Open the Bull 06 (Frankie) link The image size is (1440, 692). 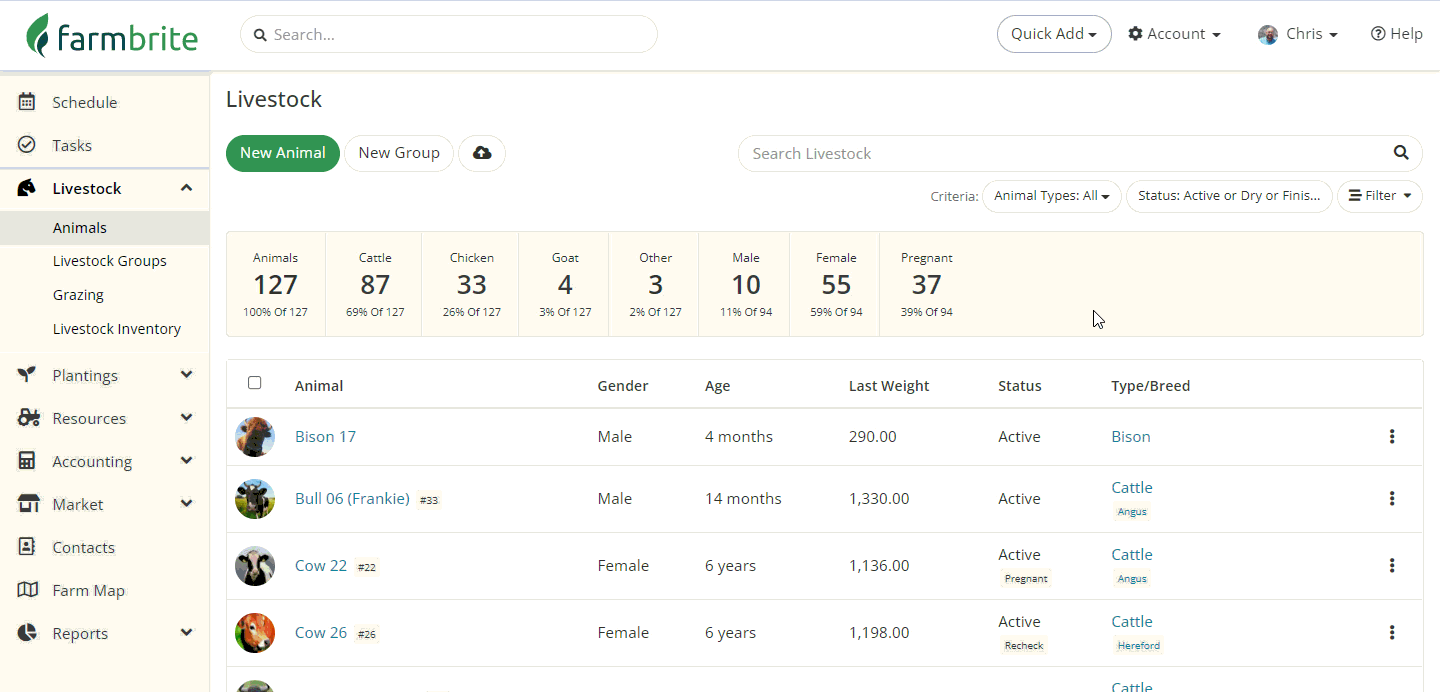(x=352, y=499)
